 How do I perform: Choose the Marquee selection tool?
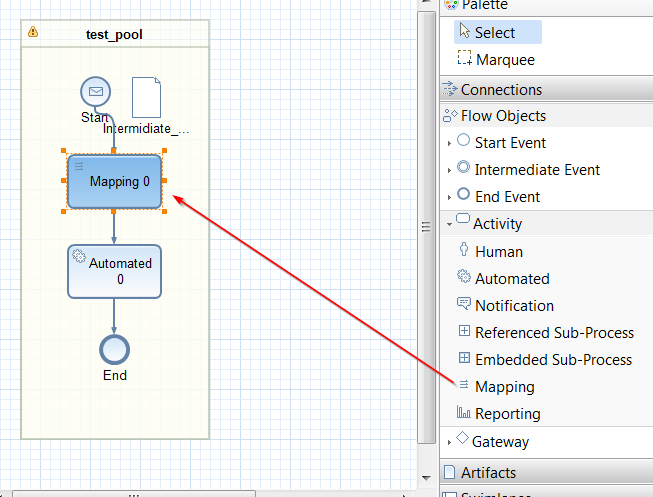(496, 59)
